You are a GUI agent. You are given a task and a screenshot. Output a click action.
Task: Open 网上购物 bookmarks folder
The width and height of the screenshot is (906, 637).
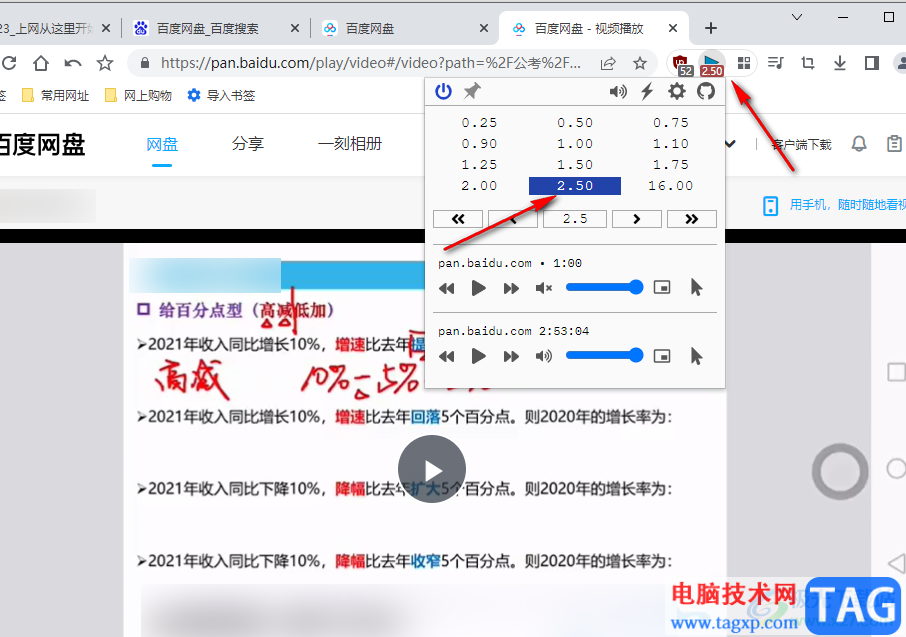(139, 95)
